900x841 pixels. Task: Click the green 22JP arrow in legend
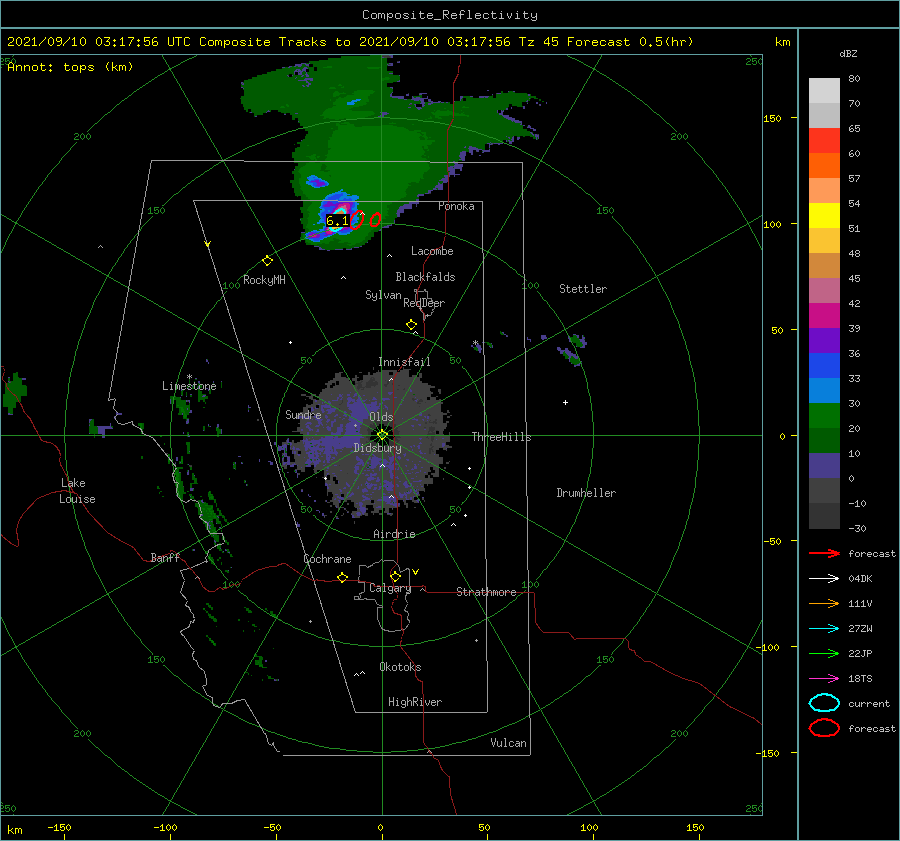(824, 653)
